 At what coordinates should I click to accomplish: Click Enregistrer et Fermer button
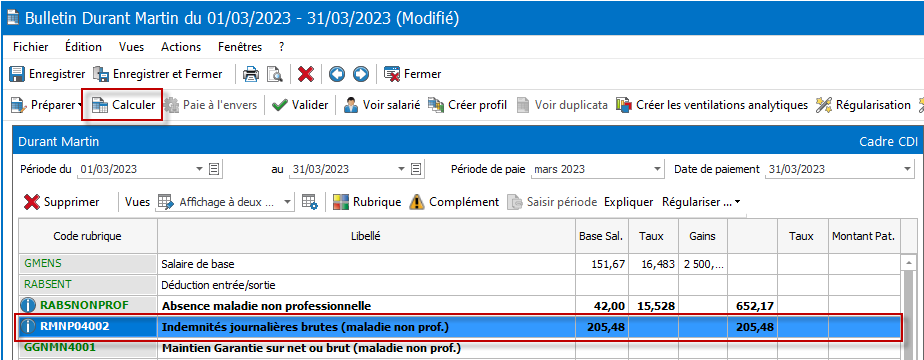click(x=159, y=74)
